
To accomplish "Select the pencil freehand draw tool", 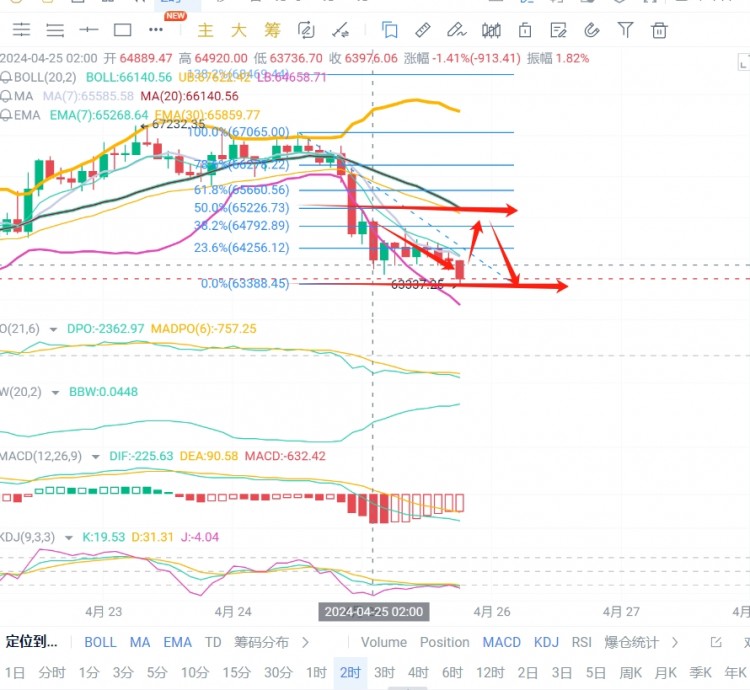I will (456, 30).
